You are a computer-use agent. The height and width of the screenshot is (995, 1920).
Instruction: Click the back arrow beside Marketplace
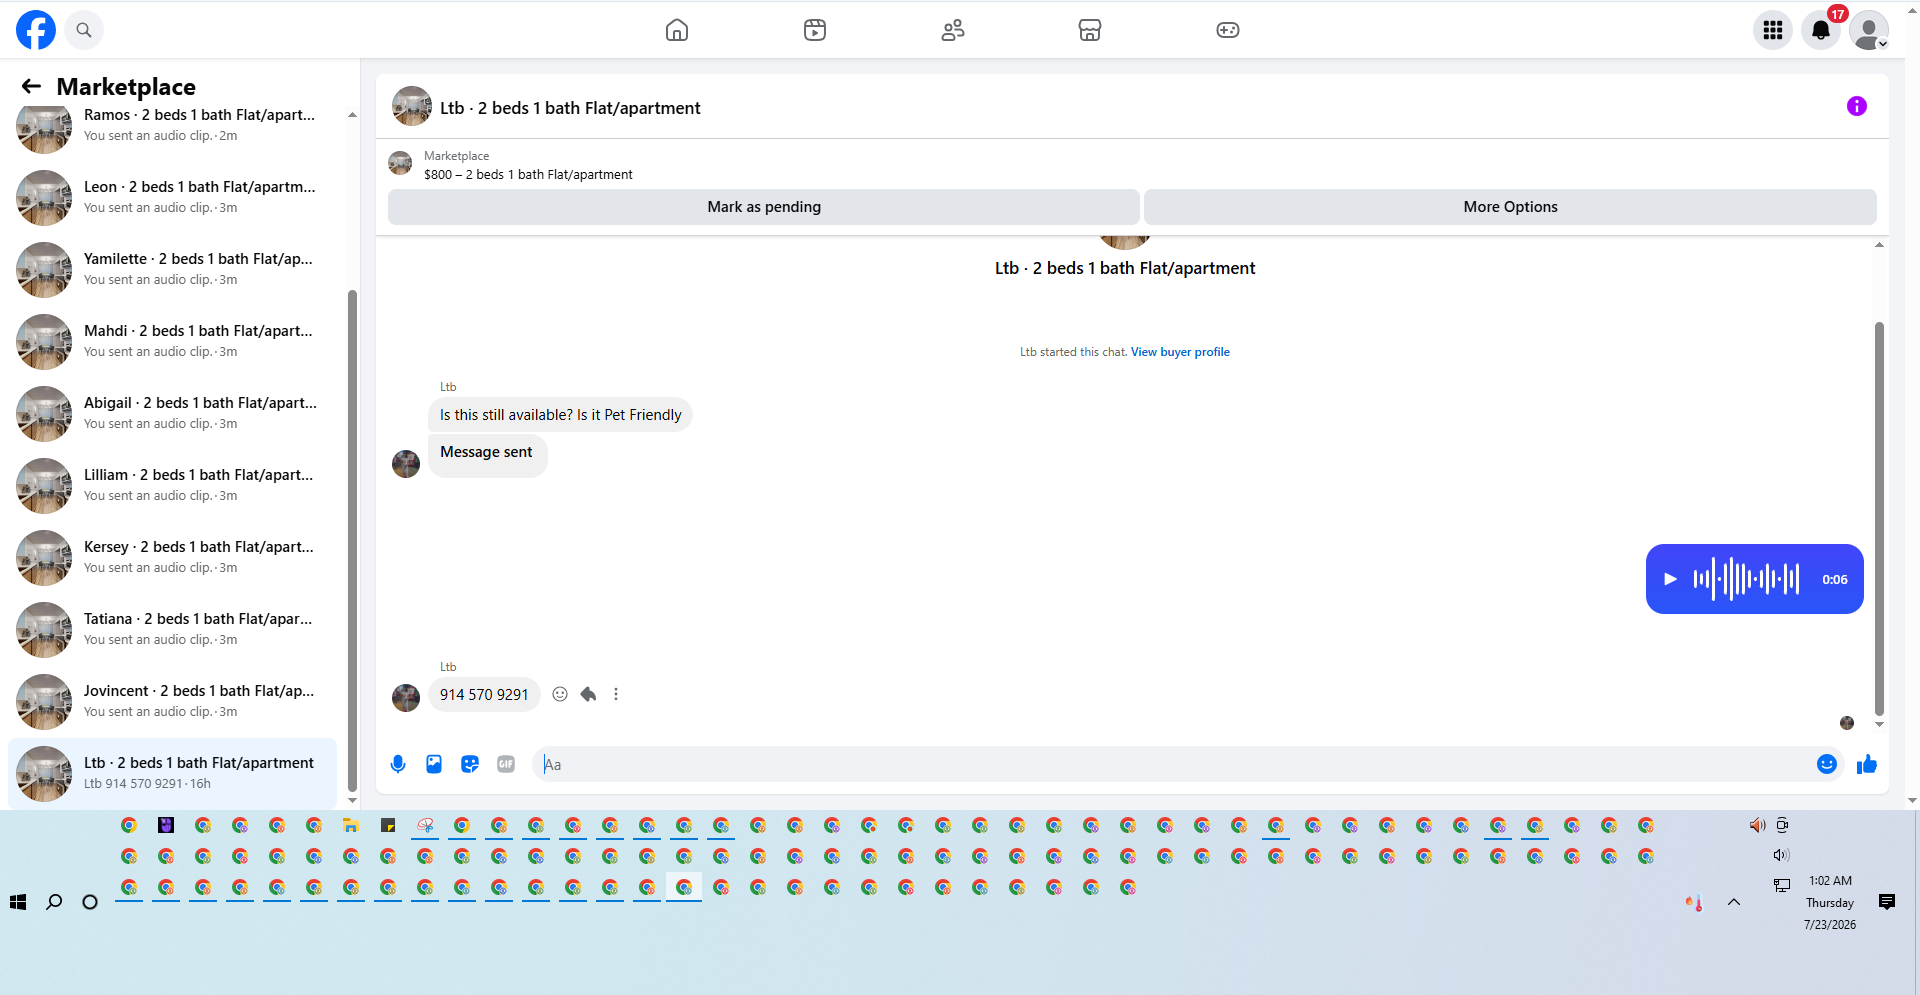tap(31, 87)
